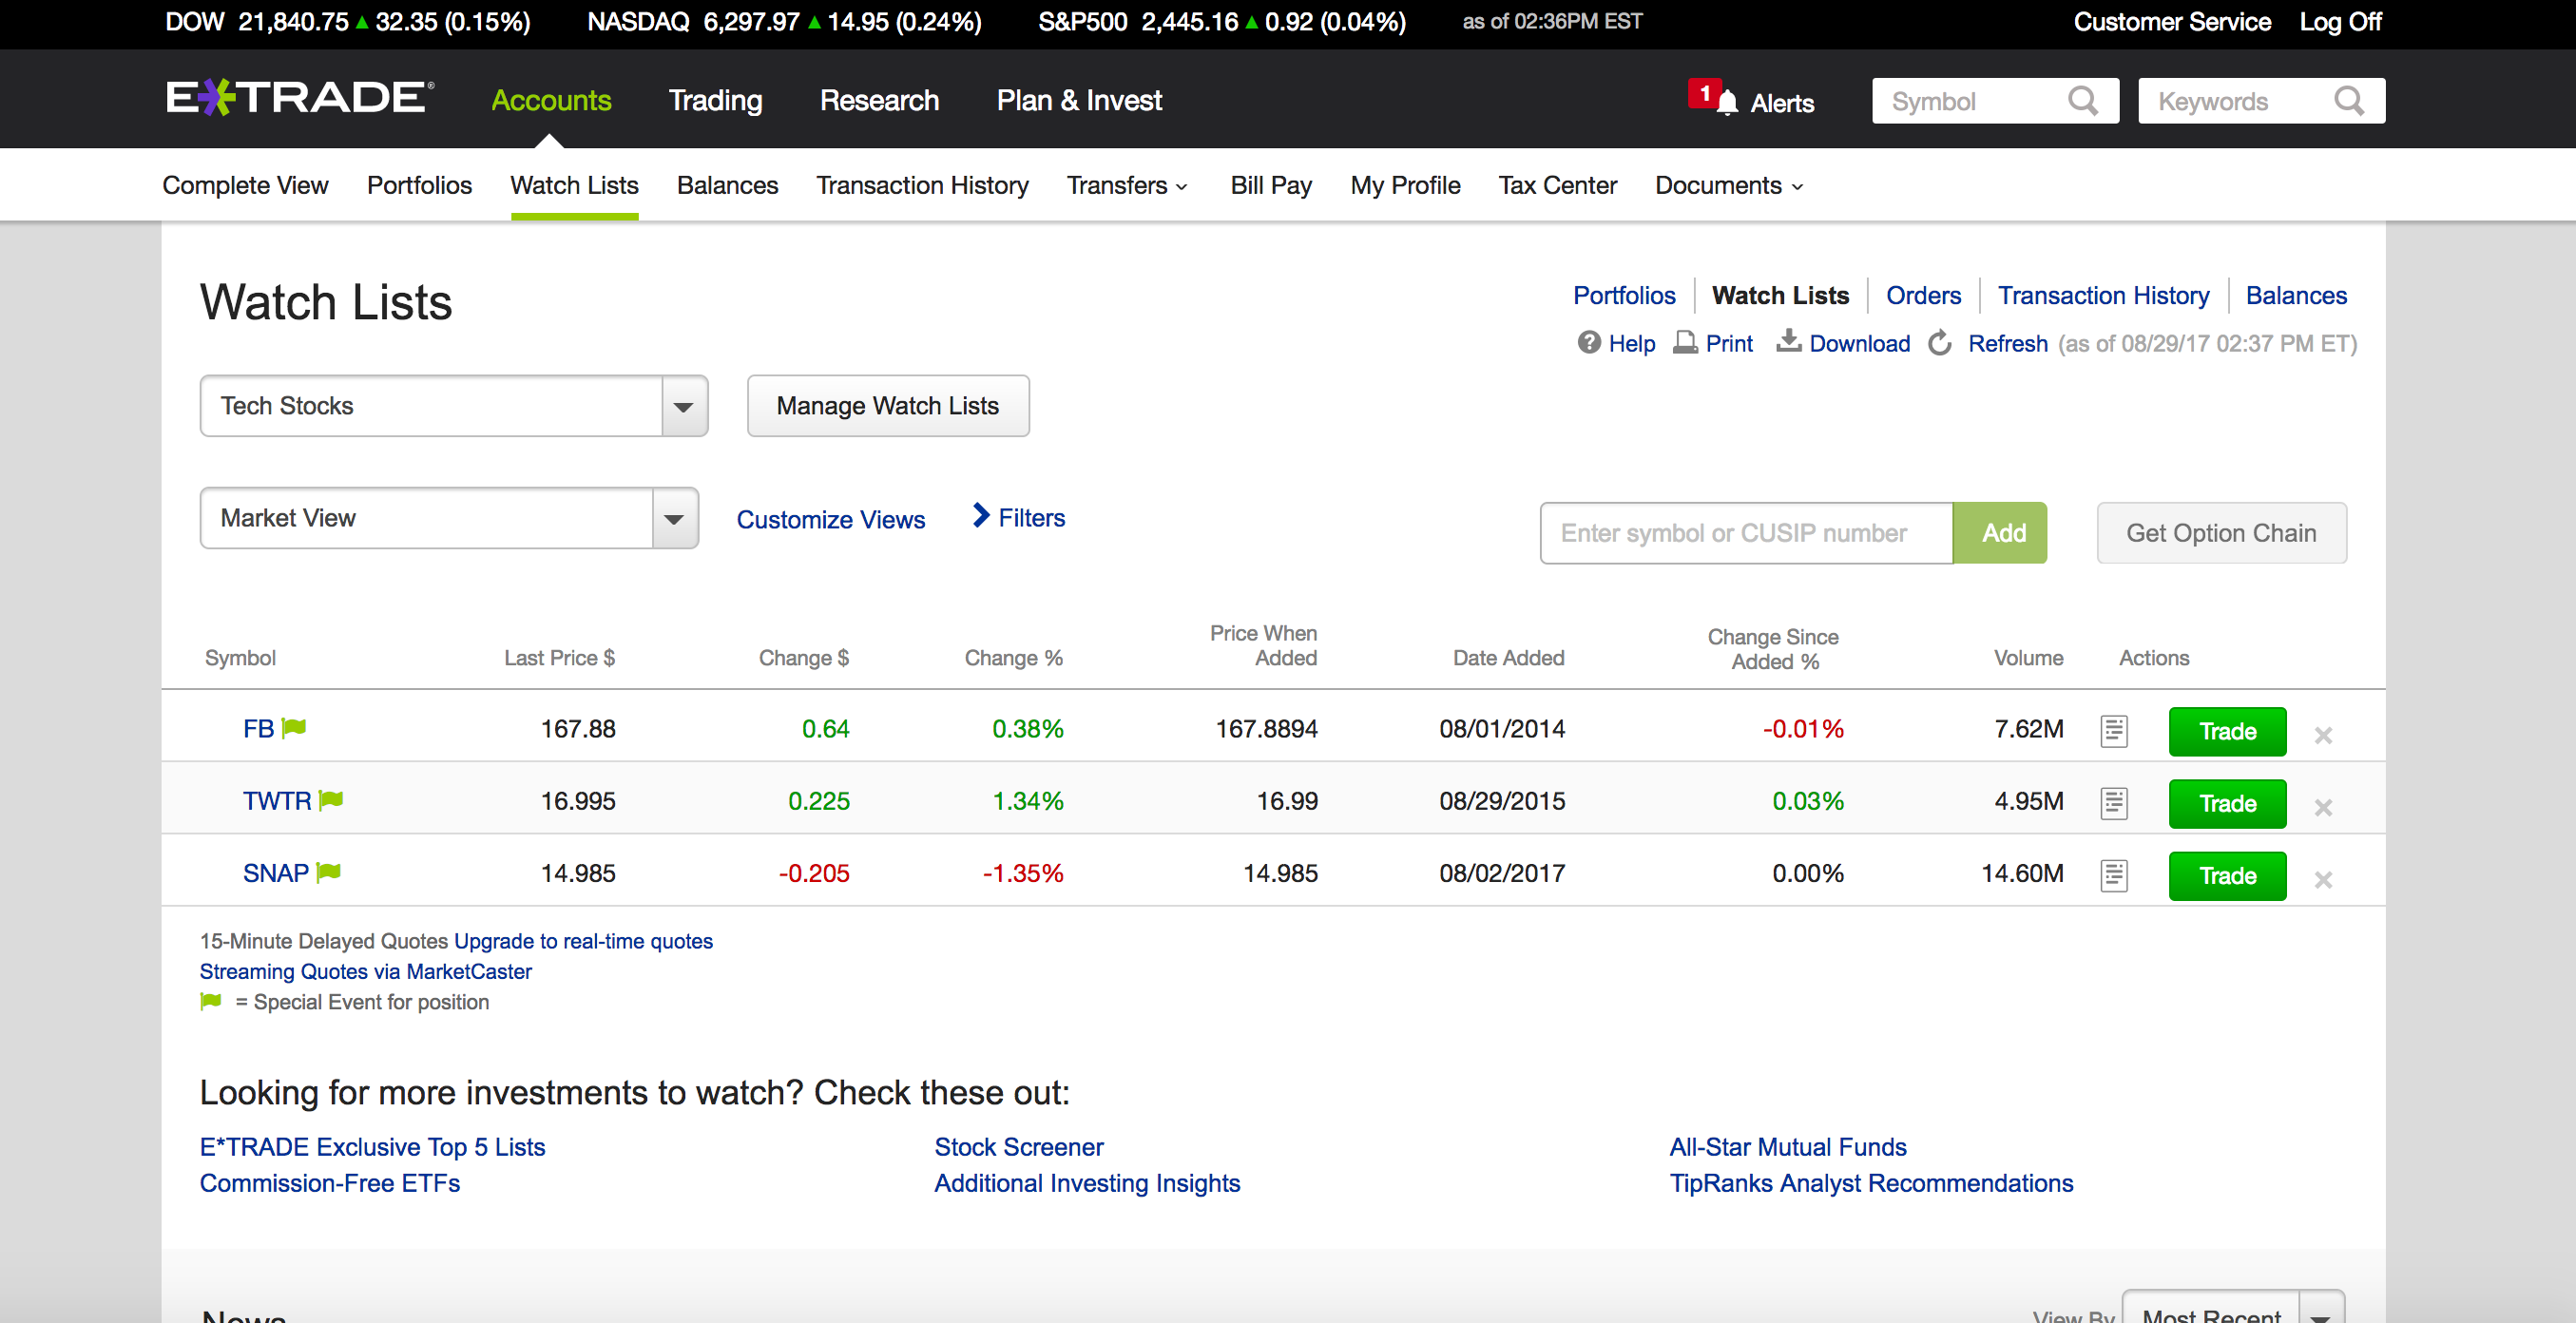Click the Trade button for TWTR
Screen dimensions: 2576x1323
(2227, 803)
